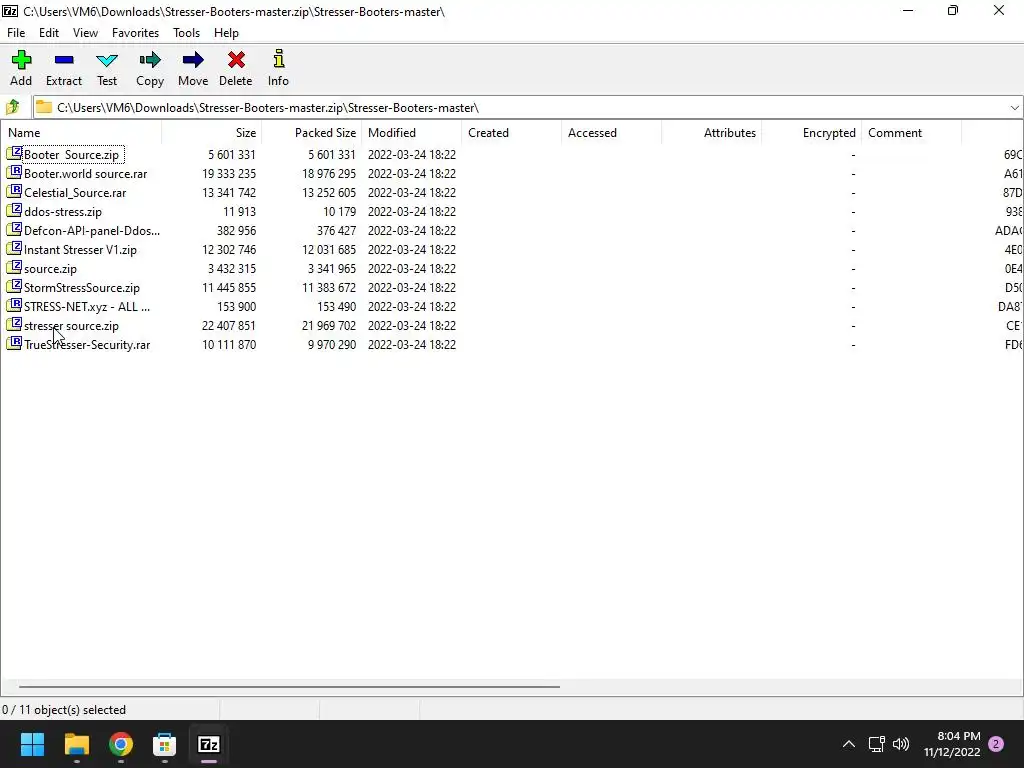Click the Copy toolbar icon
Screen dimensions: 1024x768
point(150,61)
